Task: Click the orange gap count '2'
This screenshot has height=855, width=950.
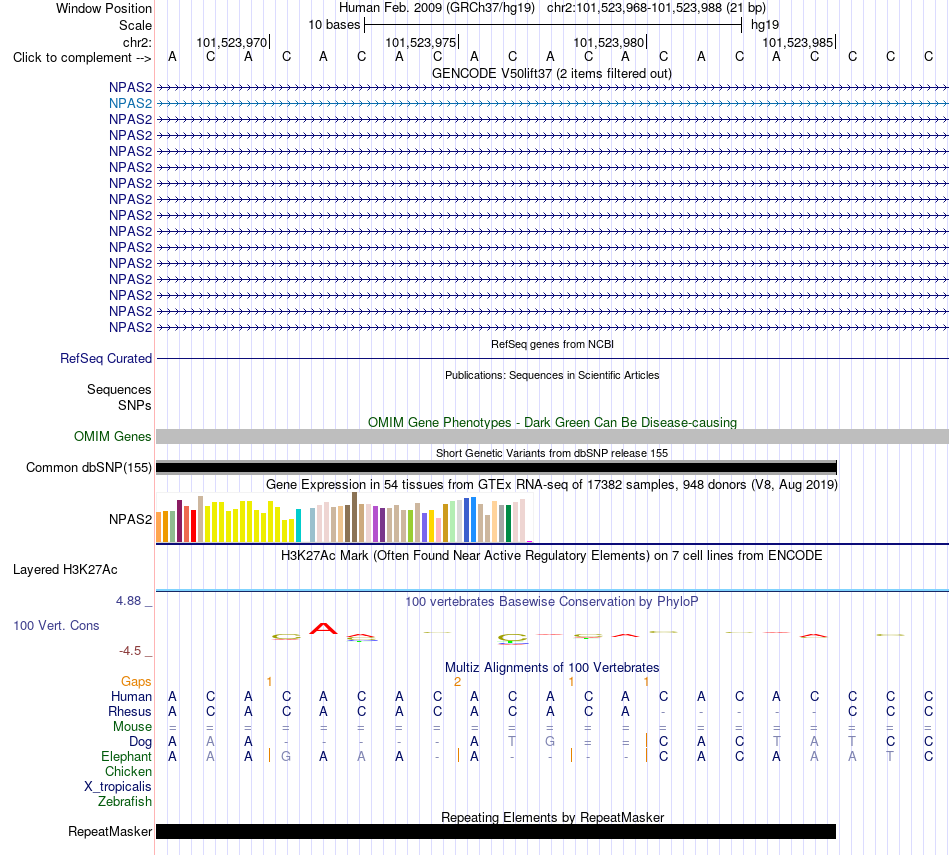Action: [x=457, y=682]
